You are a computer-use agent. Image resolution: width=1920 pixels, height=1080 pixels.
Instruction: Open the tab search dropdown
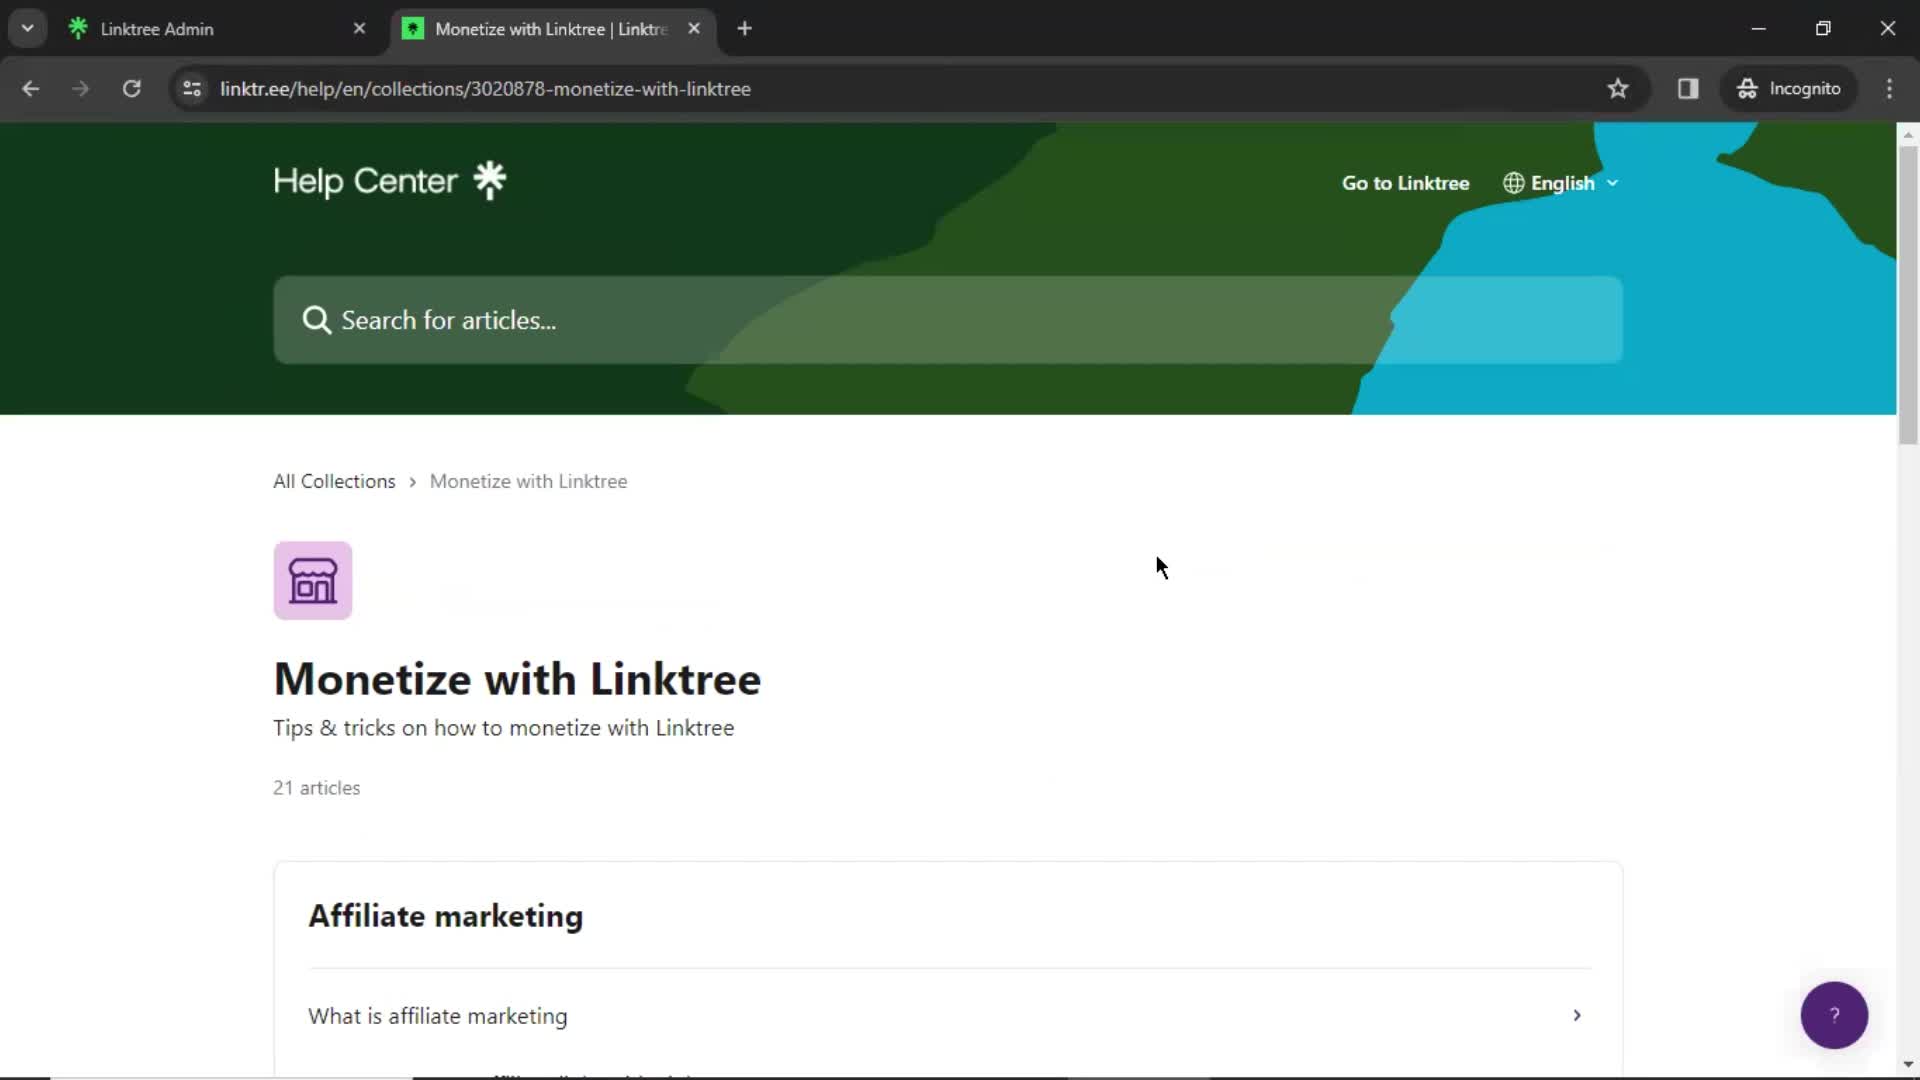click(x=28, y=29)
